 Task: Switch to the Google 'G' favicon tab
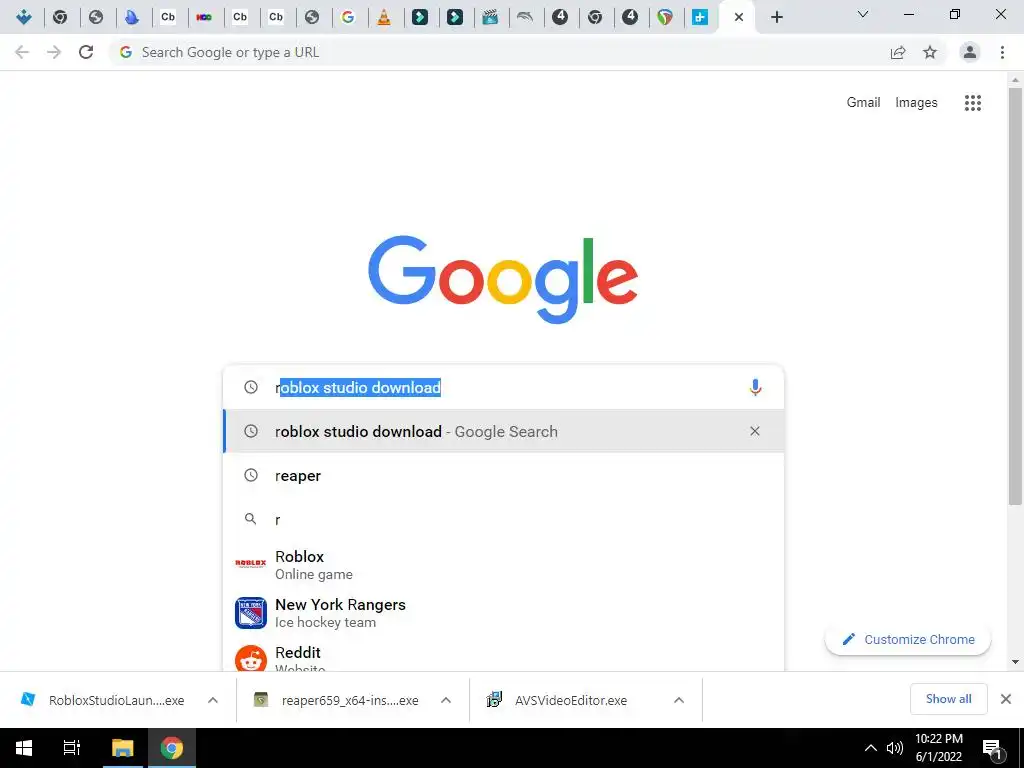pos(348,17)
